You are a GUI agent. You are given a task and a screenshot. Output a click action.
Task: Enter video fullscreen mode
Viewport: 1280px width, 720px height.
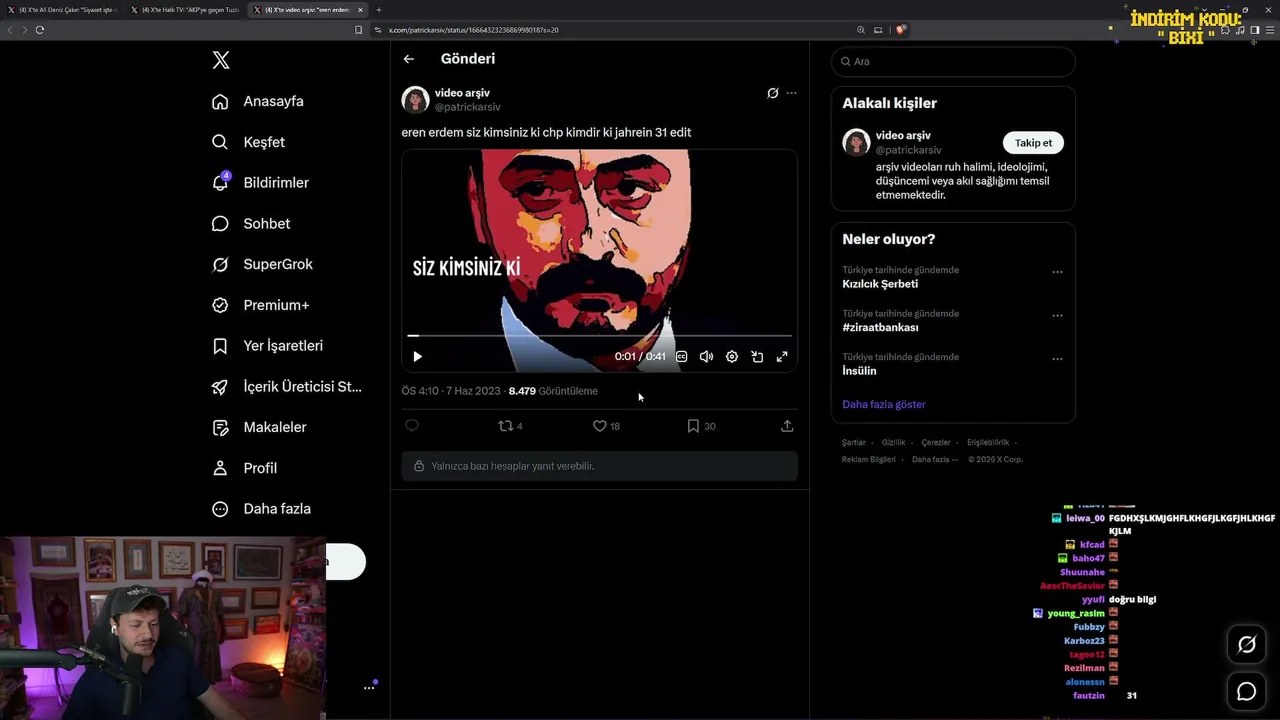(782, 357)
